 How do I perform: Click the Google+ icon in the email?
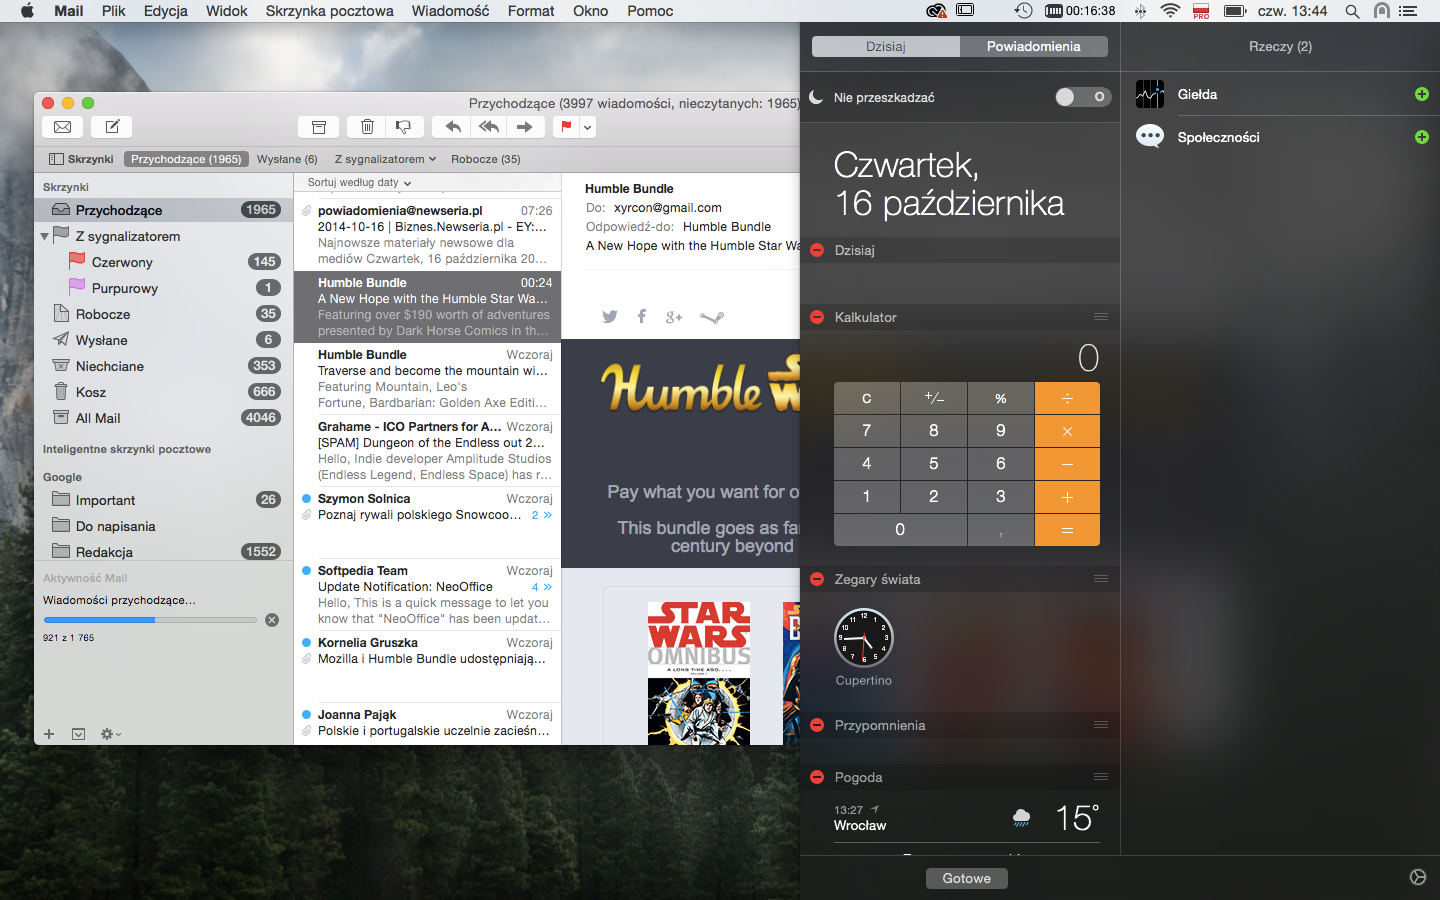point(674,317)
